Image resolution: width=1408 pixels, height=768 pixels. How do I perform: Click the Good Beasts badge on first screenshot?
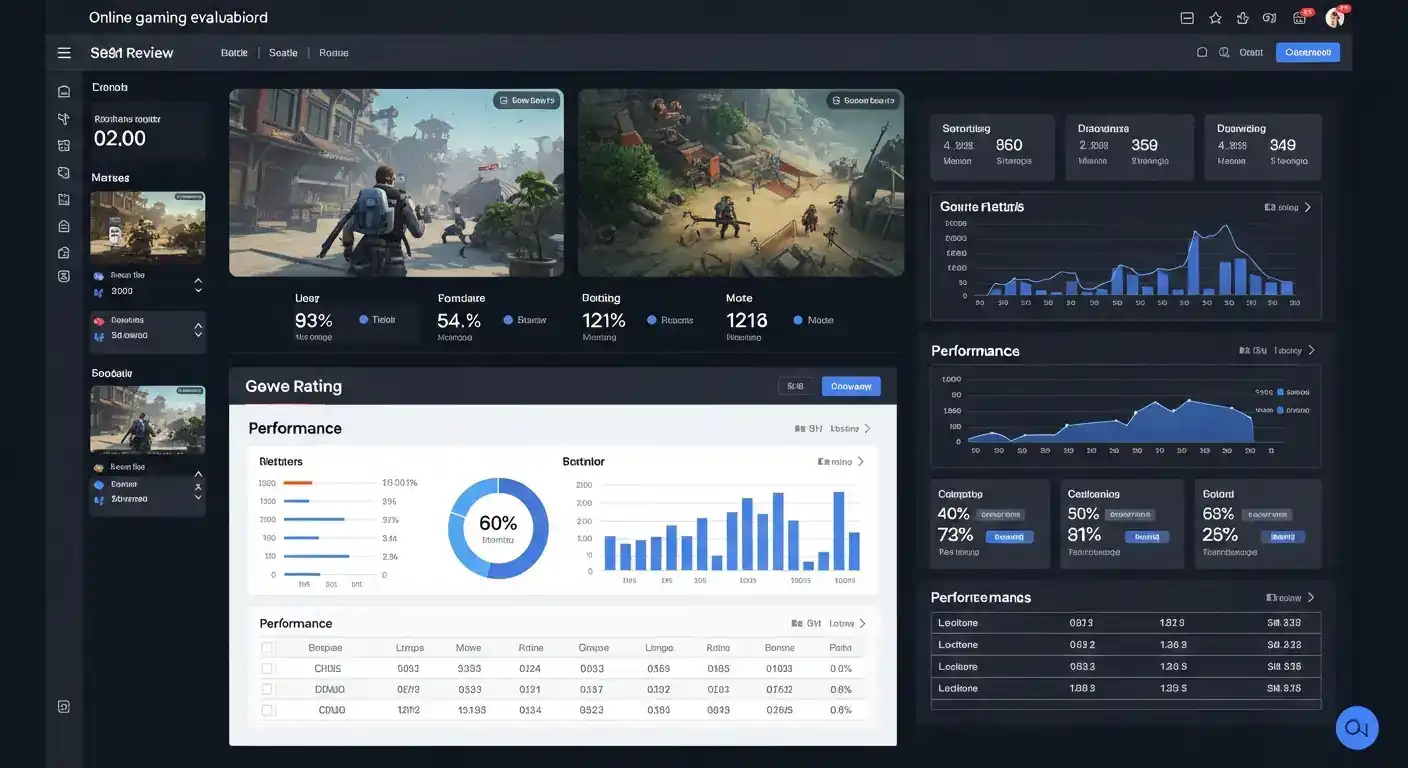pyautogui.click(x=524, y=98)
